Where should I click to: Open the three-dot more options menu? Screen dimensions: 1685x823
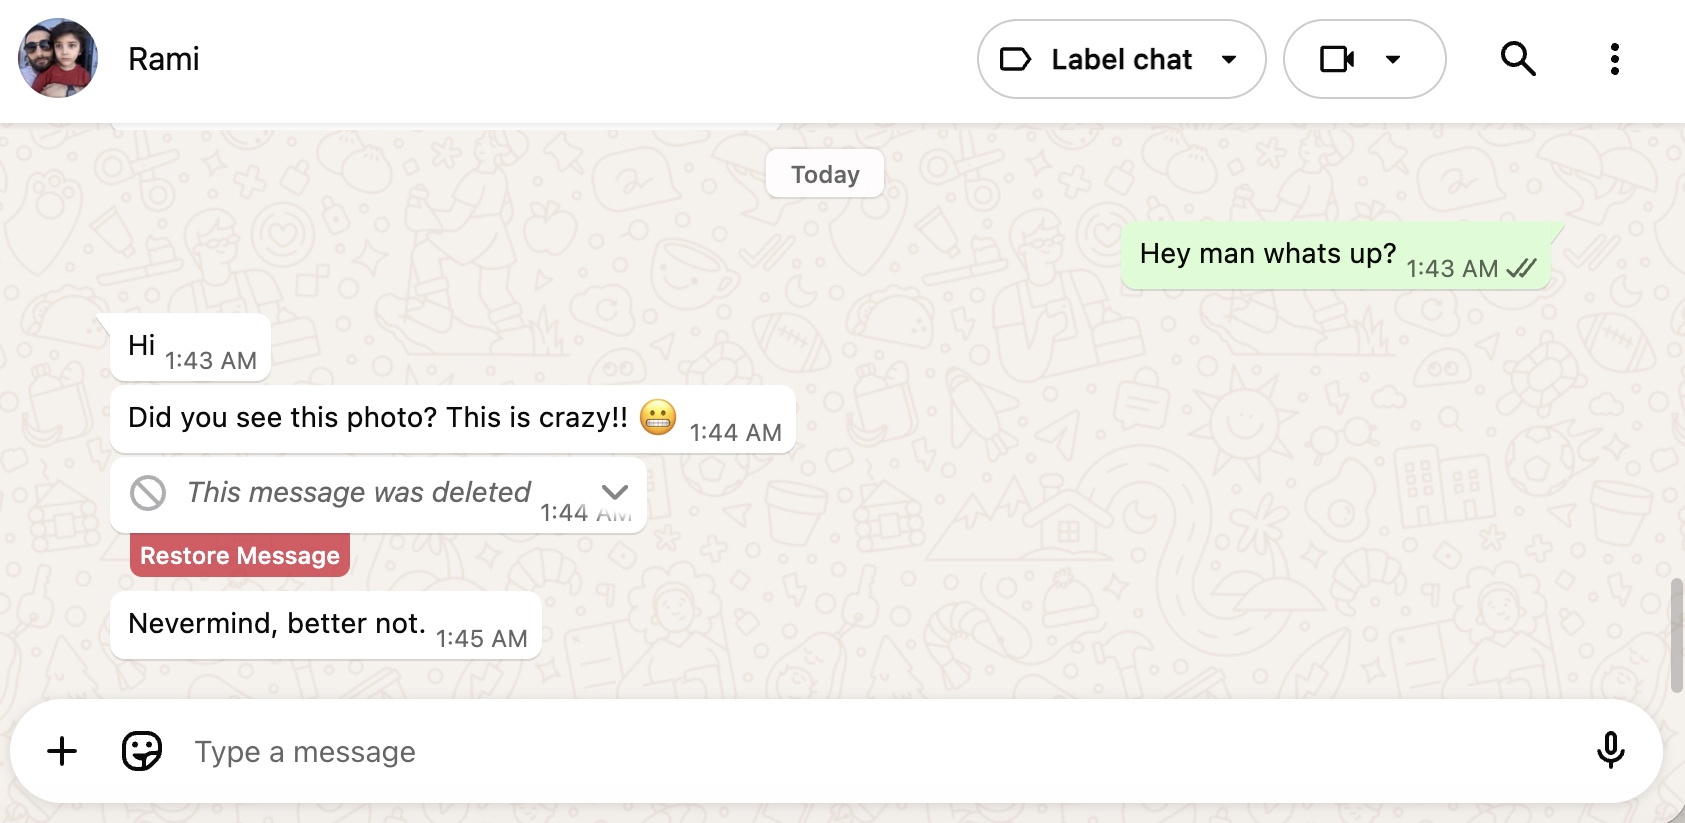[1614, 59]
